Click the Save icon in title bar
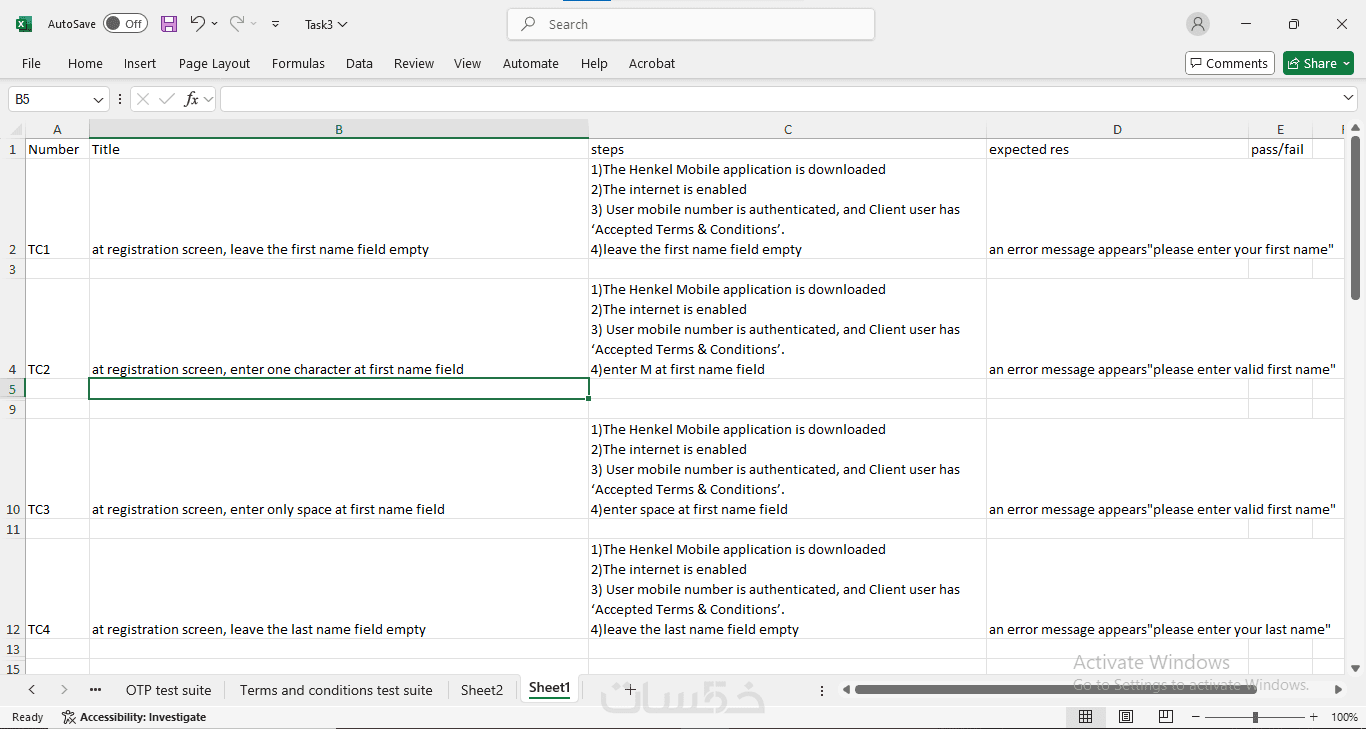The height and width of the screenshot is (729, 1366). coord(169,24)
